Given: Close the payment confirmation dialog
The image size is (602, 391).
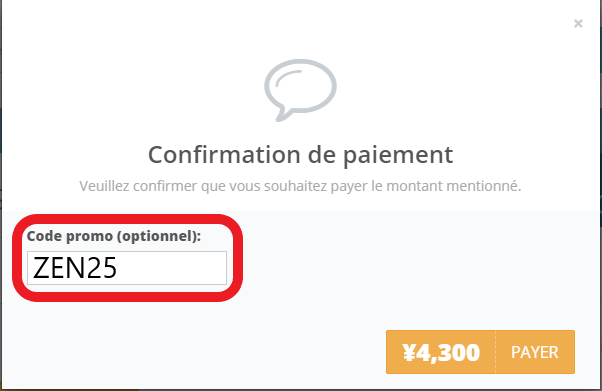Looking at the screenshot, I should pos(578,23).
